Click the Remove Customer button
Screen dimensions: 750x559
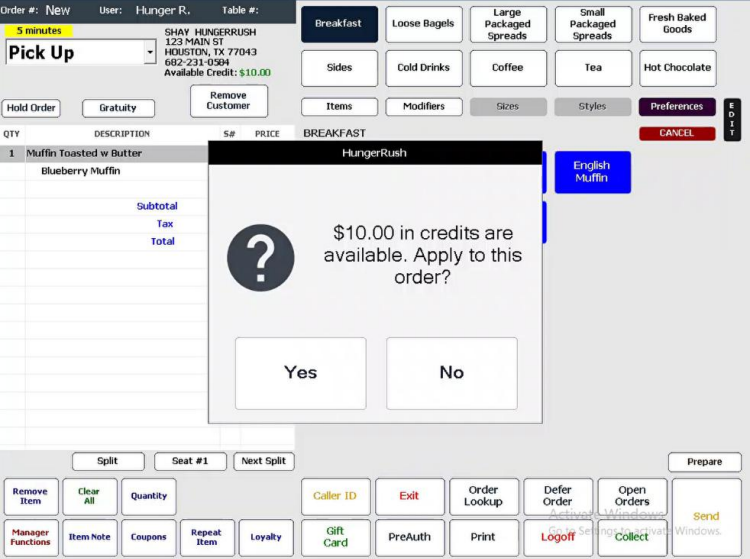229,101
